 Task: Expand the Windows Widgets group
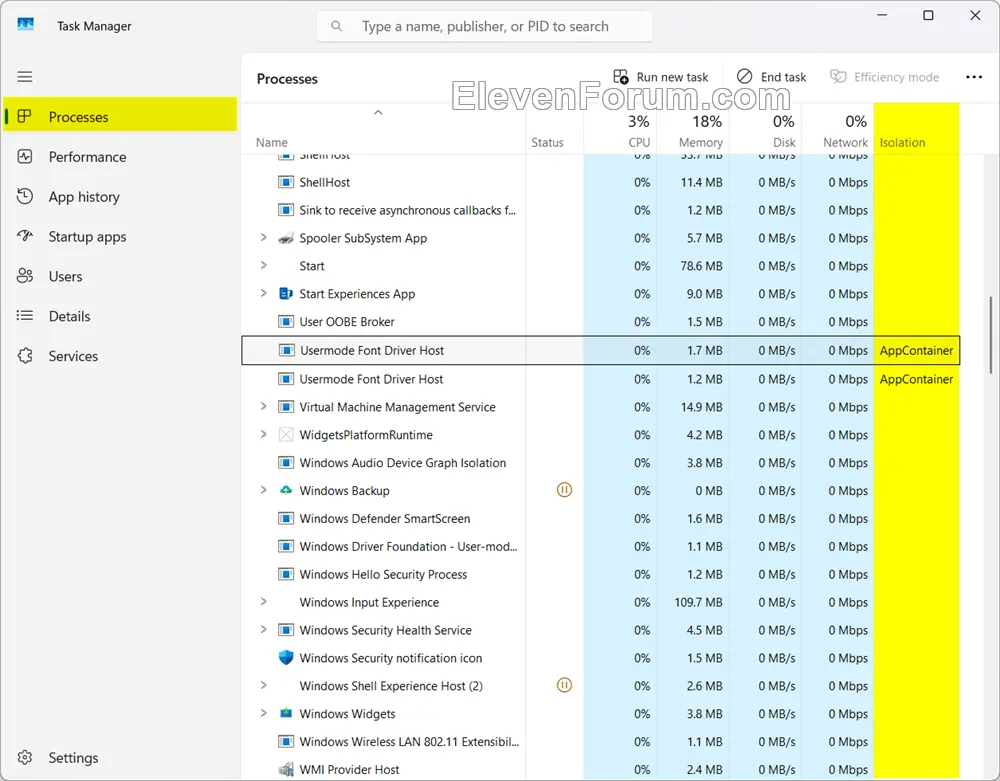pos(263,713)
